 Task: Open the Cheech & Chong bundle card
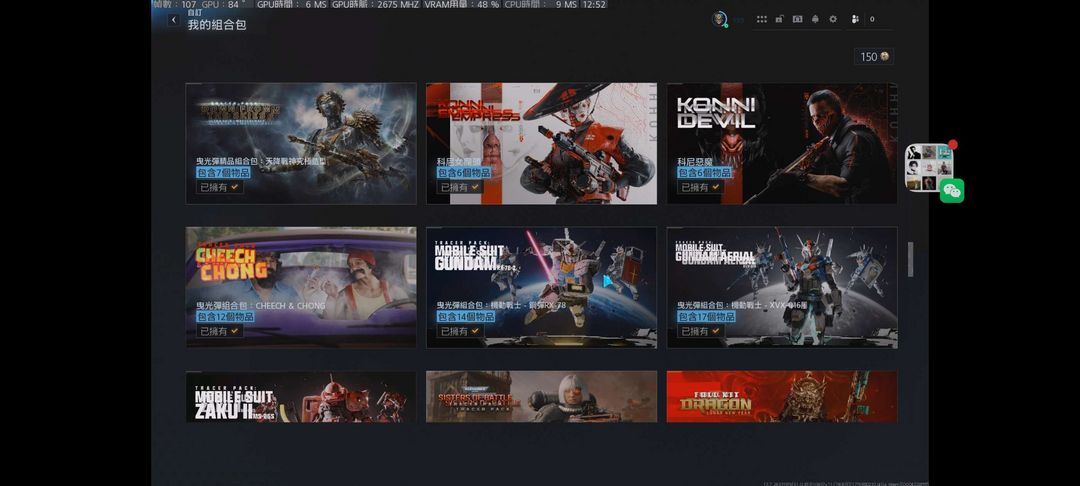coord(301,287)
